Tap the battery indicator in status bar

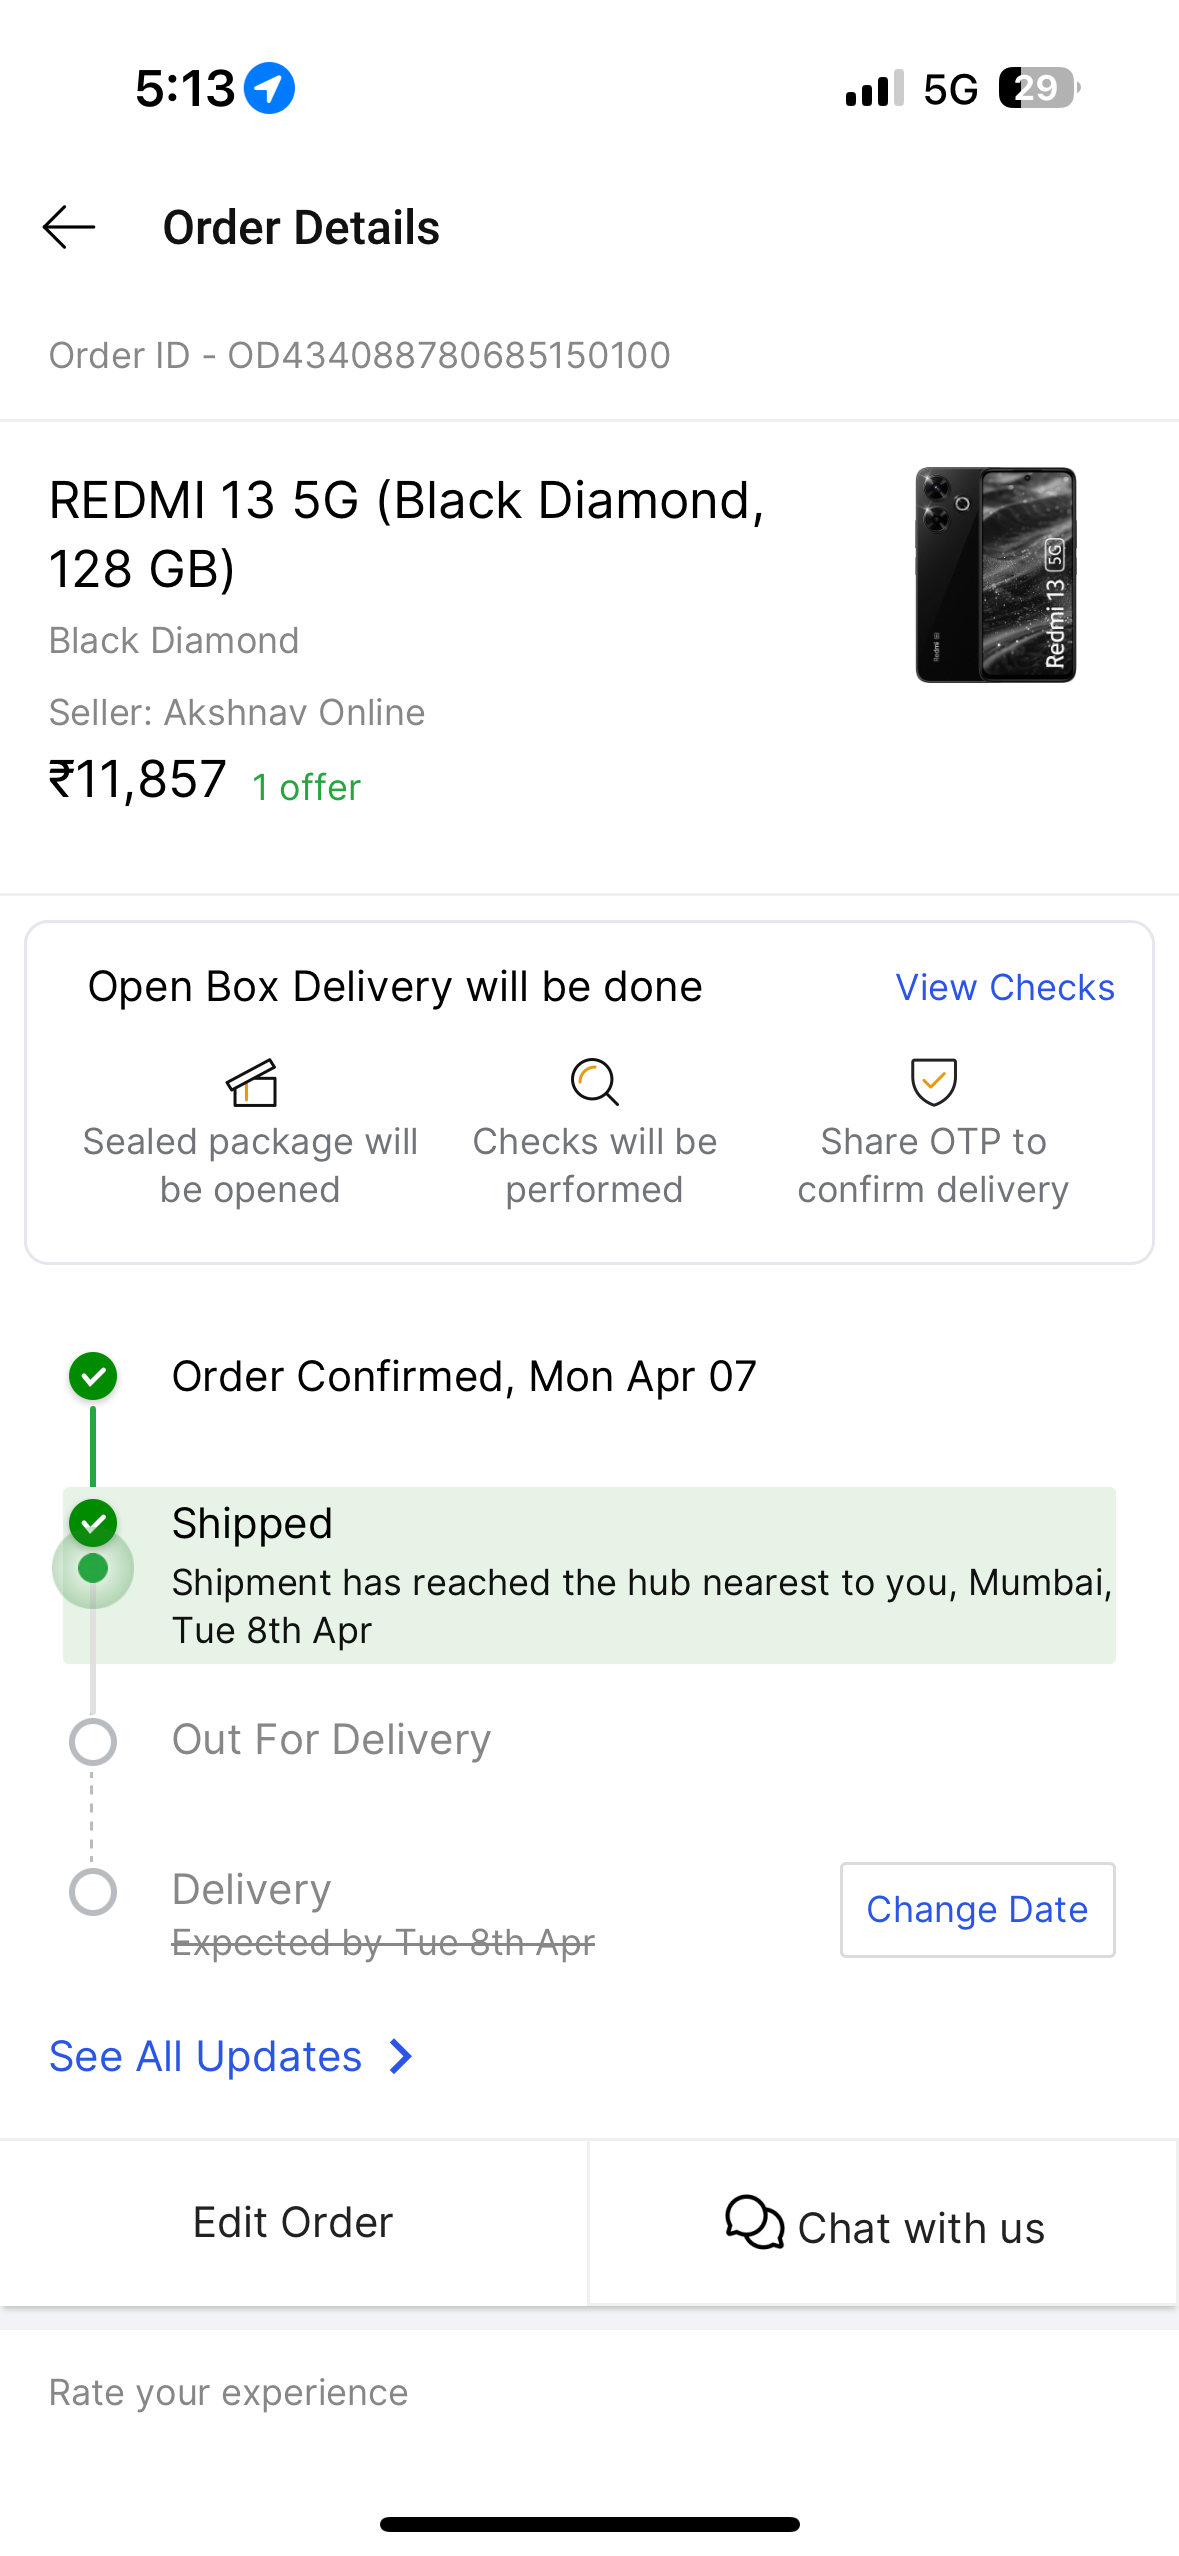[x=1038, y=88]
